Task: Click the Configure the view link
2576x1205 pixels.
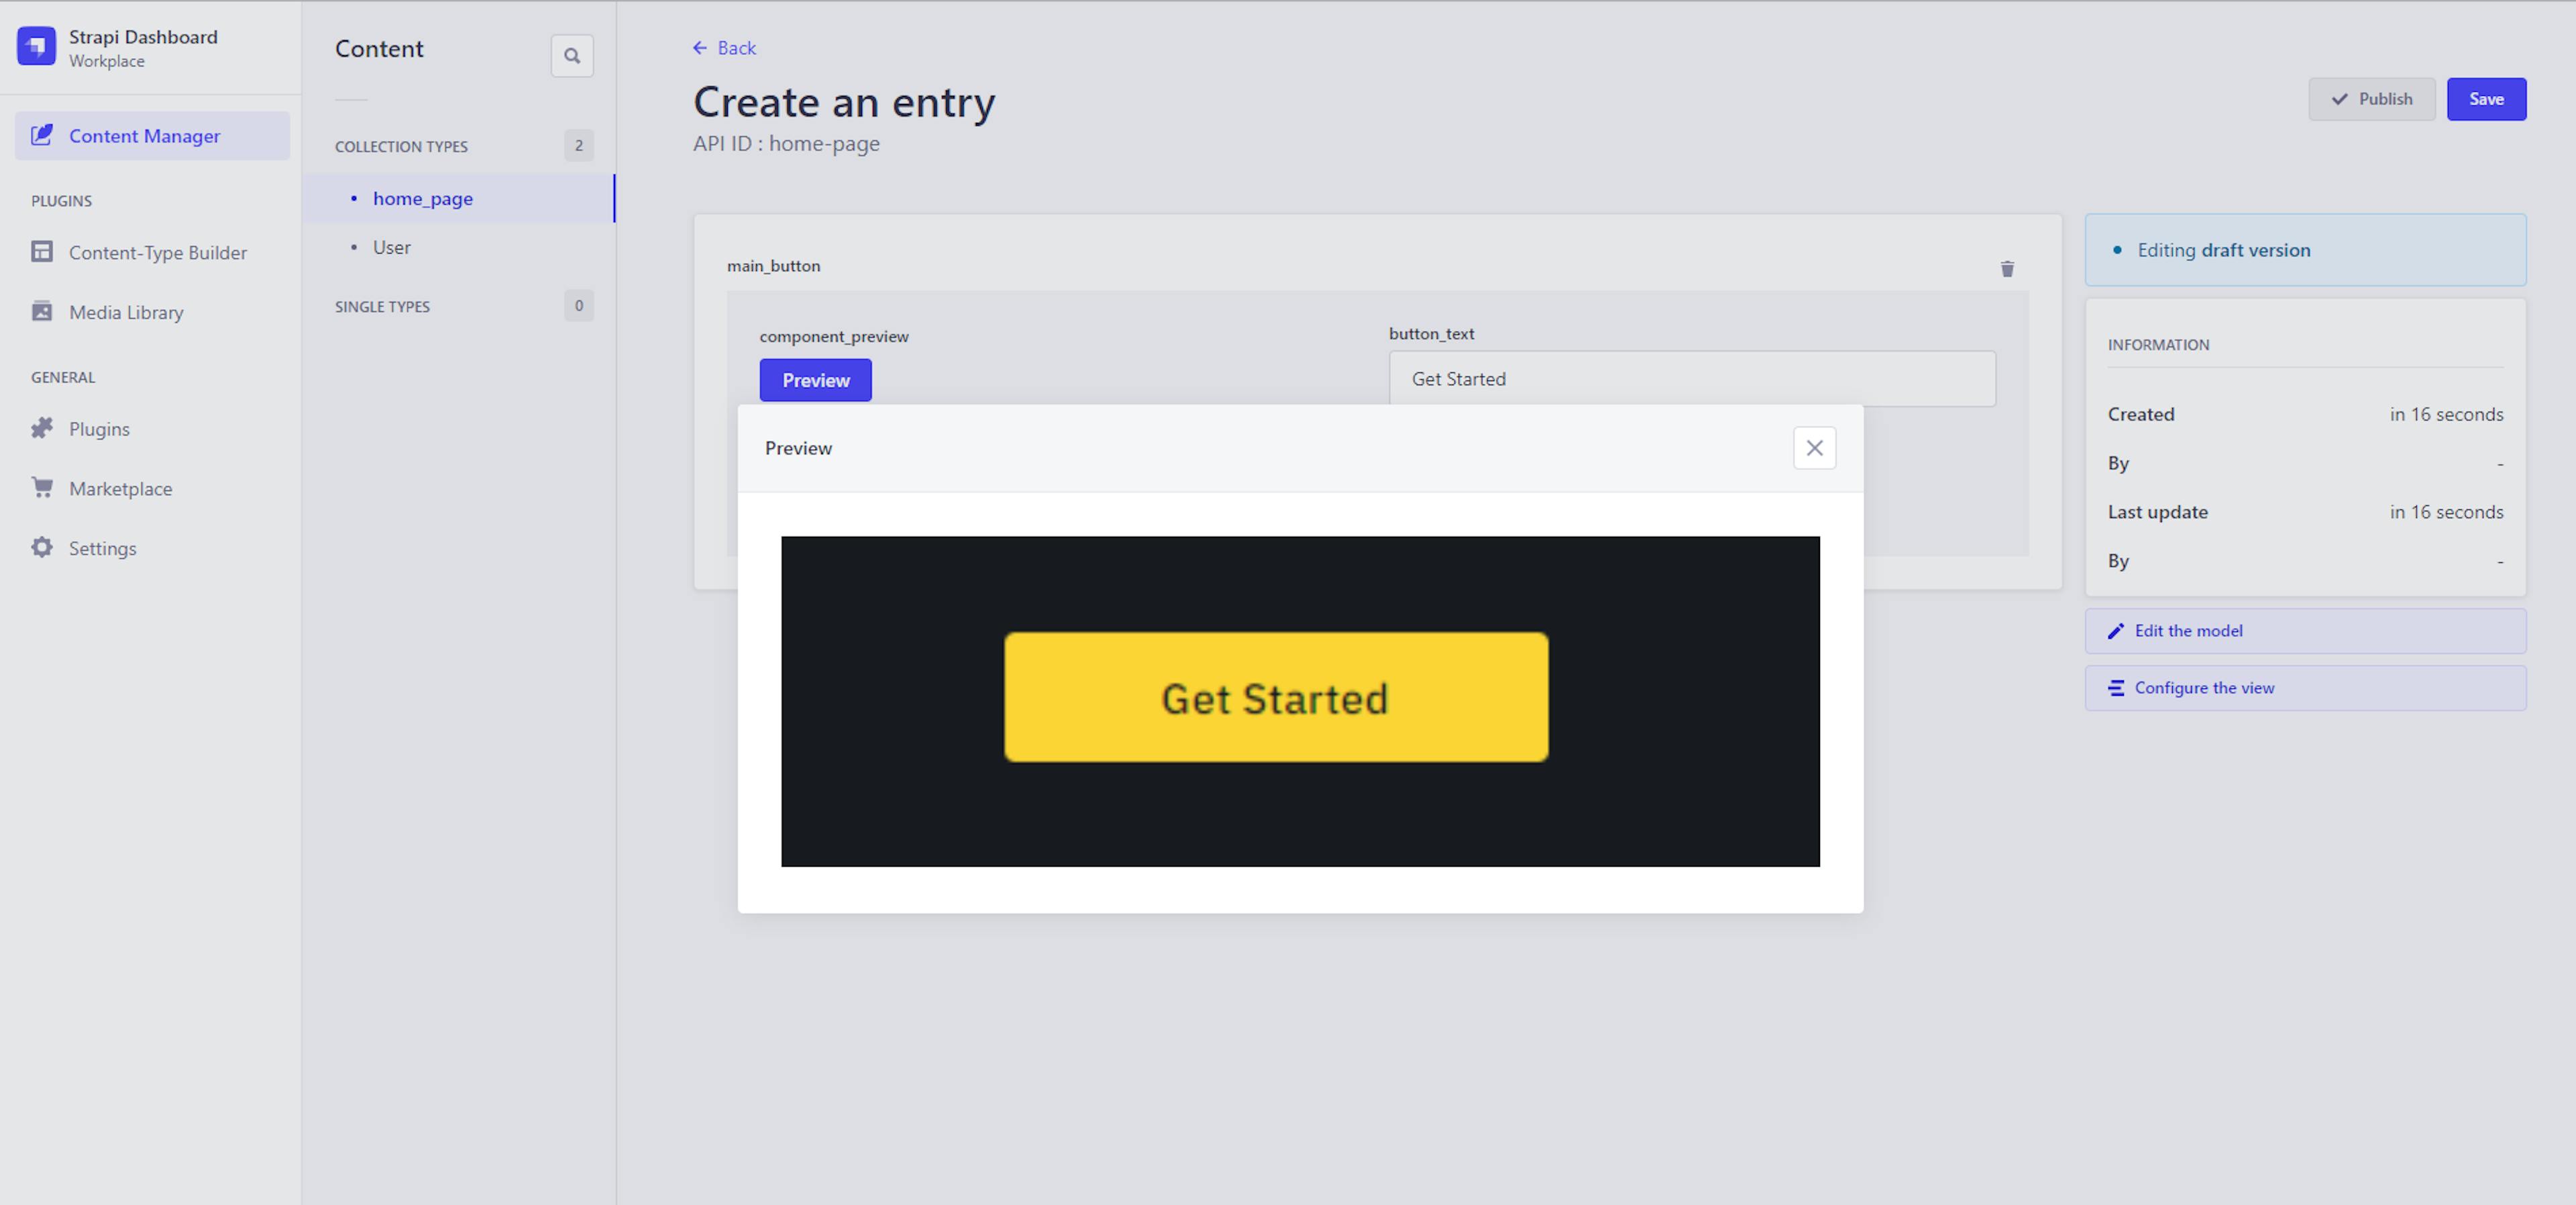Action: [x=2203, y=687]
